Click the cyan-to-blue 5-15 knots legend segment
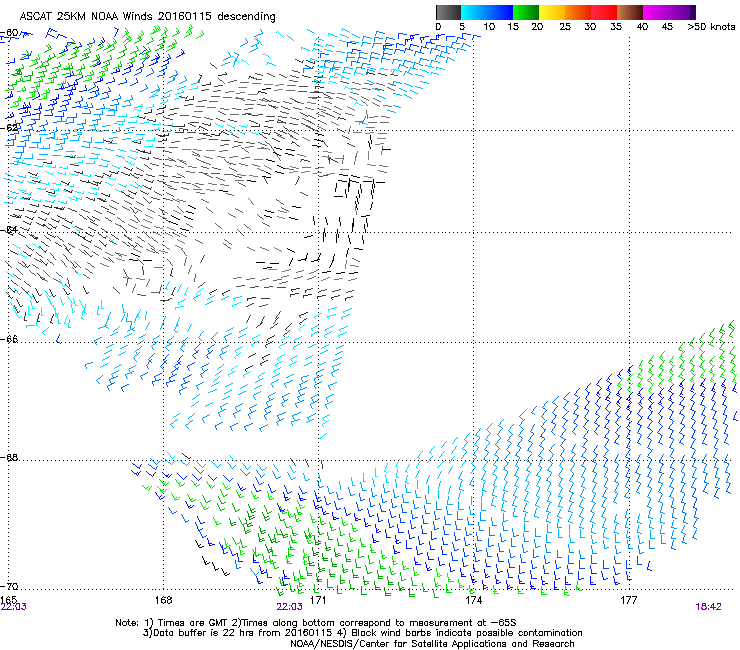Screen dimensions: 740x650 (x=487, y=12)
